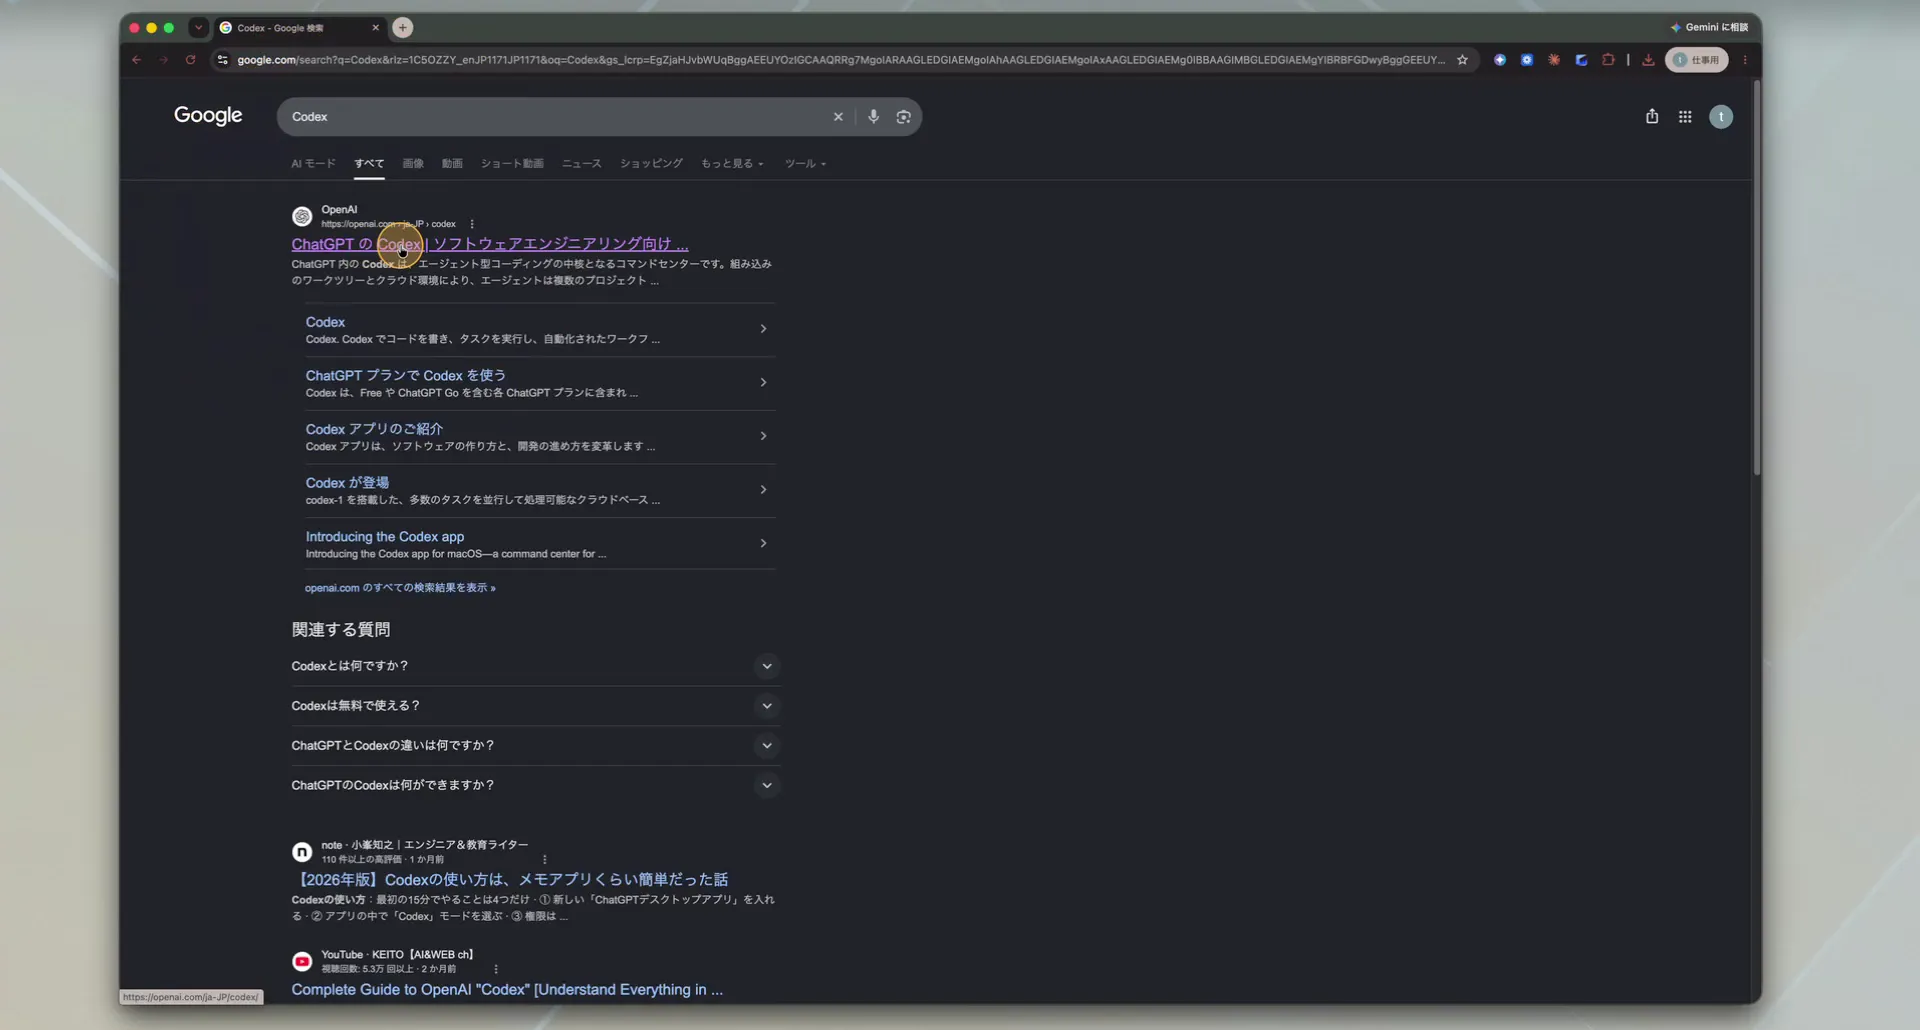Open the downloads icon in toolbar
This screenshot has width=1920, height=1030.
(1648, 60)
